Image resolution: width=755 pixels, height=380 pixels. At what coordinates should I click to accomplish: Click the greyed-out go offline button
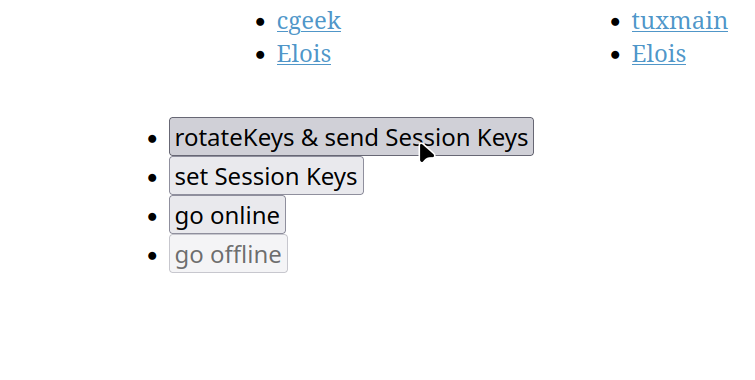[228, 254]
